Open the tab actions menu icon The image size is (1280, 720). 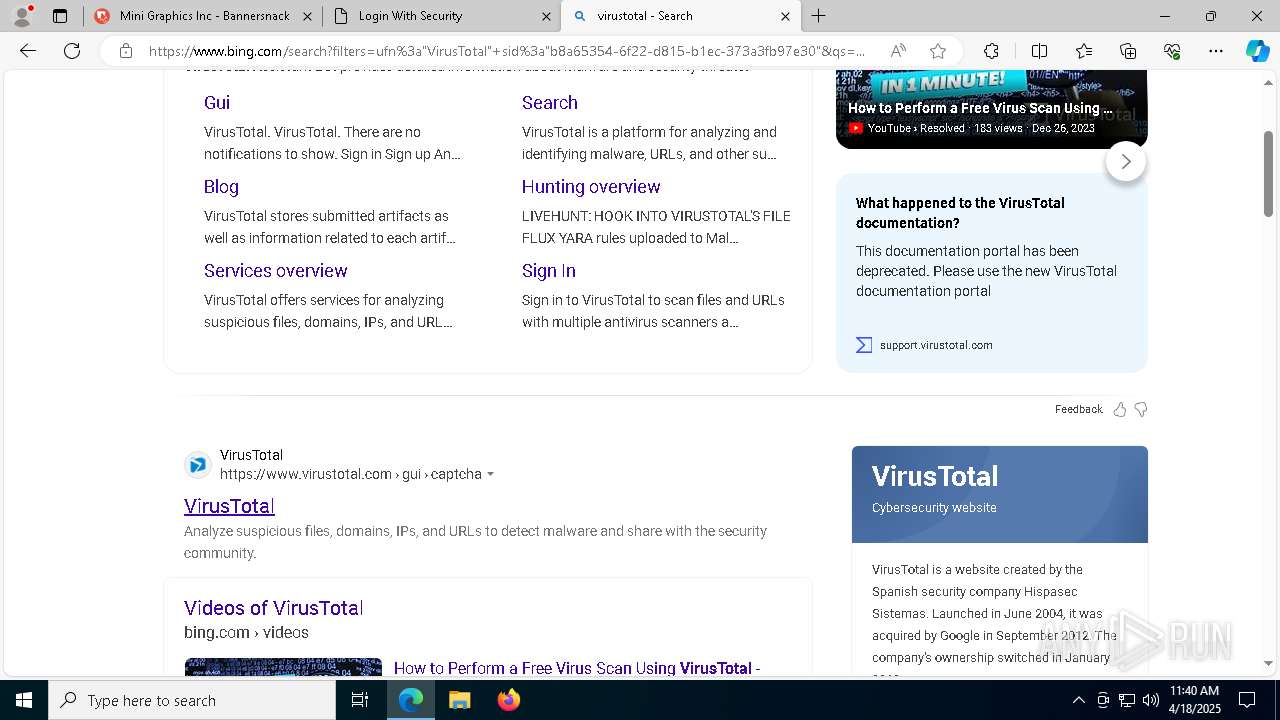60,16
